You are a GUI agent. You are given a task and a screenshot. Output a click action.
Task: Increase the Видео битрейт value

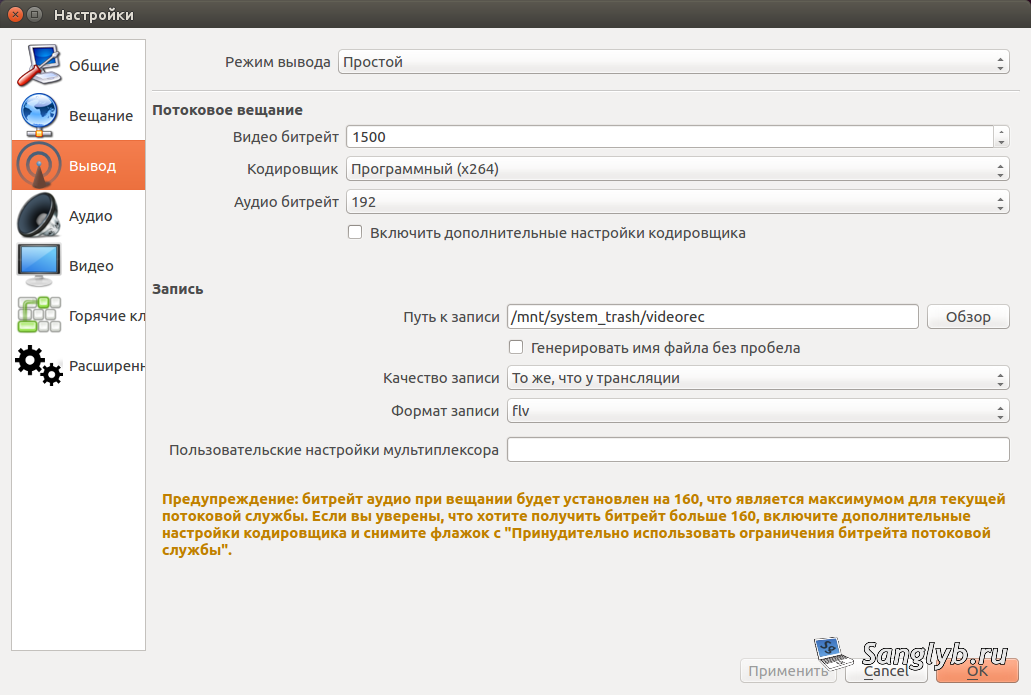point(1001,132)
